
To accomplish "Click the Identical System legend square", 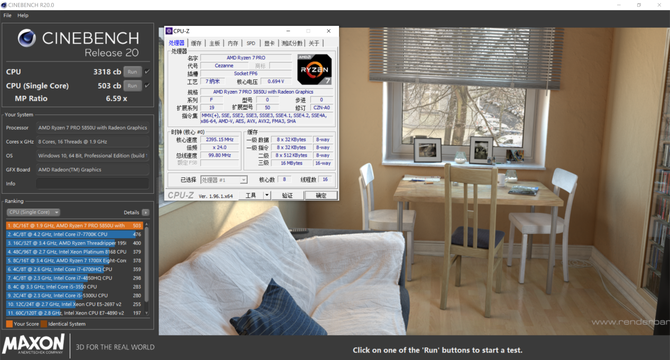I will click(x=44, y=324).
